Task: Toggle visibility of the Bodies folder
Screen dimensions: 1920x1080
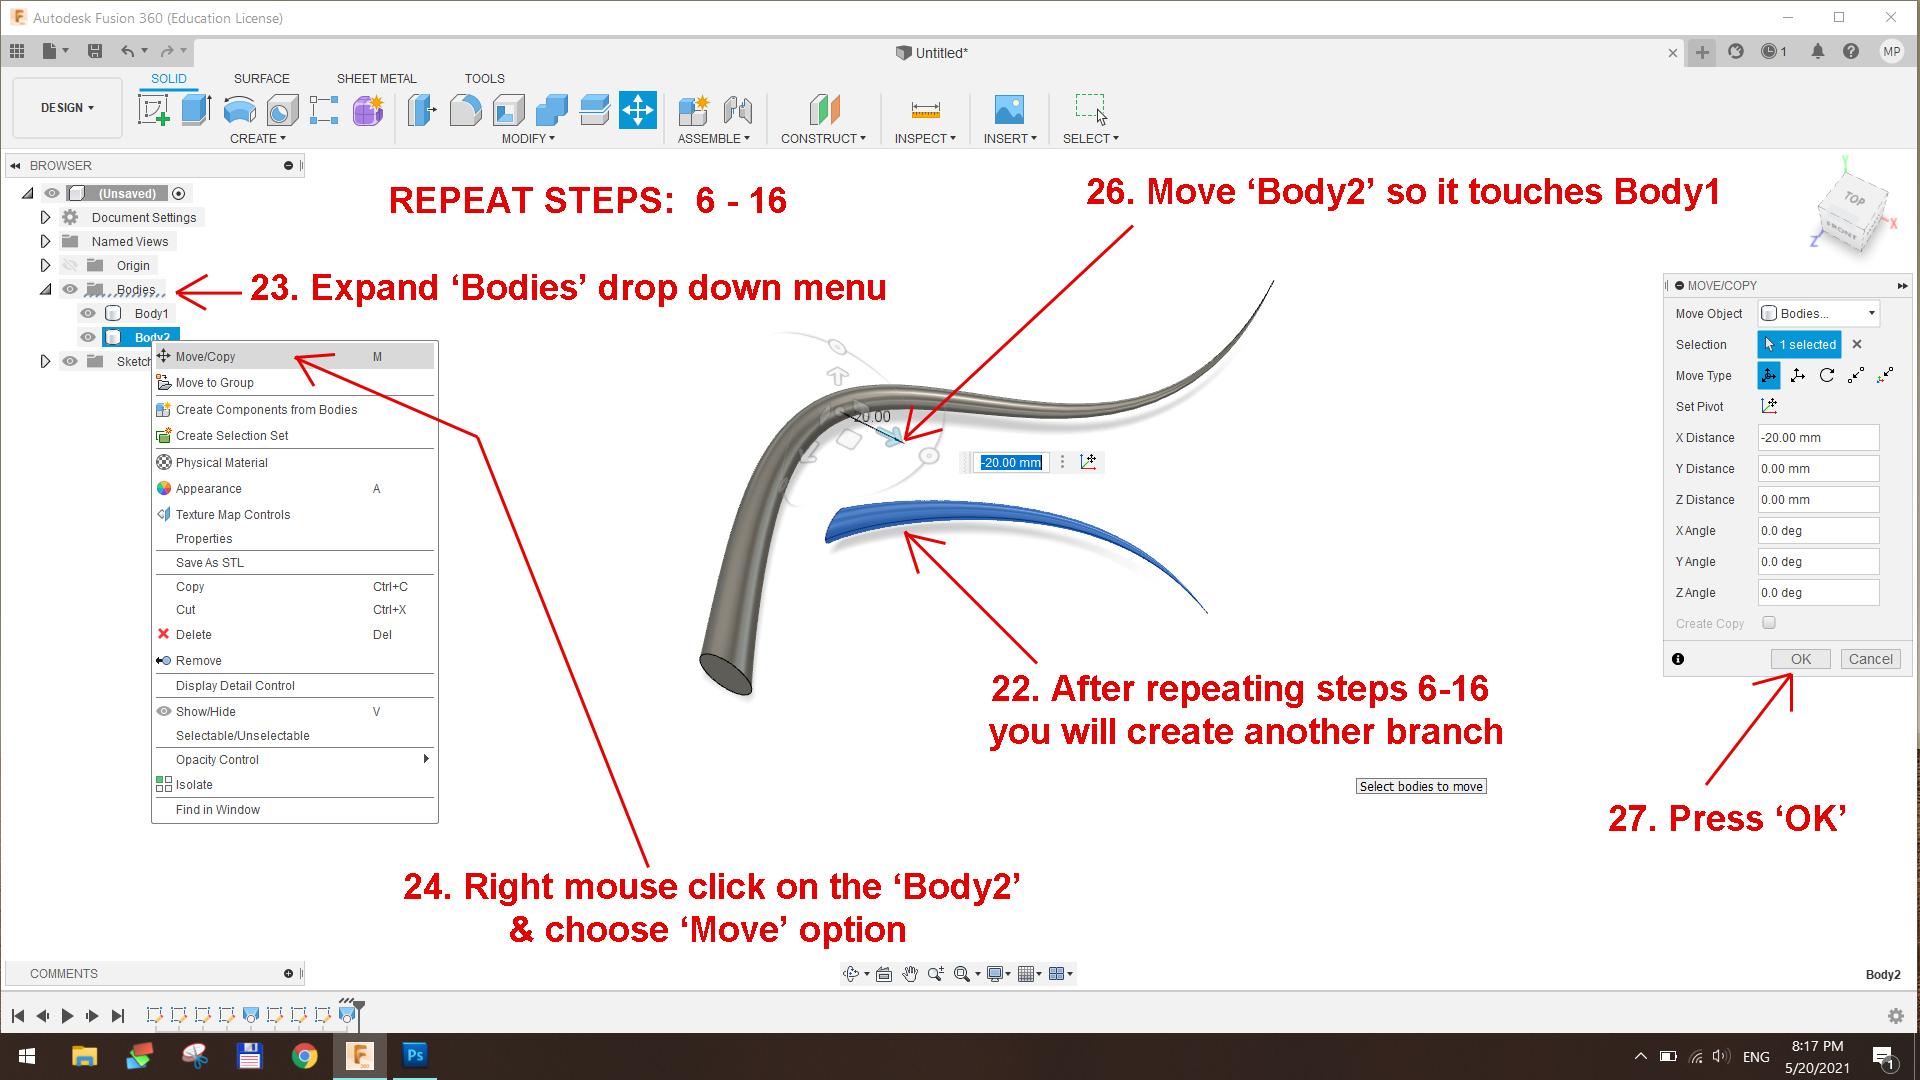Action: click(x=70, y=290)
